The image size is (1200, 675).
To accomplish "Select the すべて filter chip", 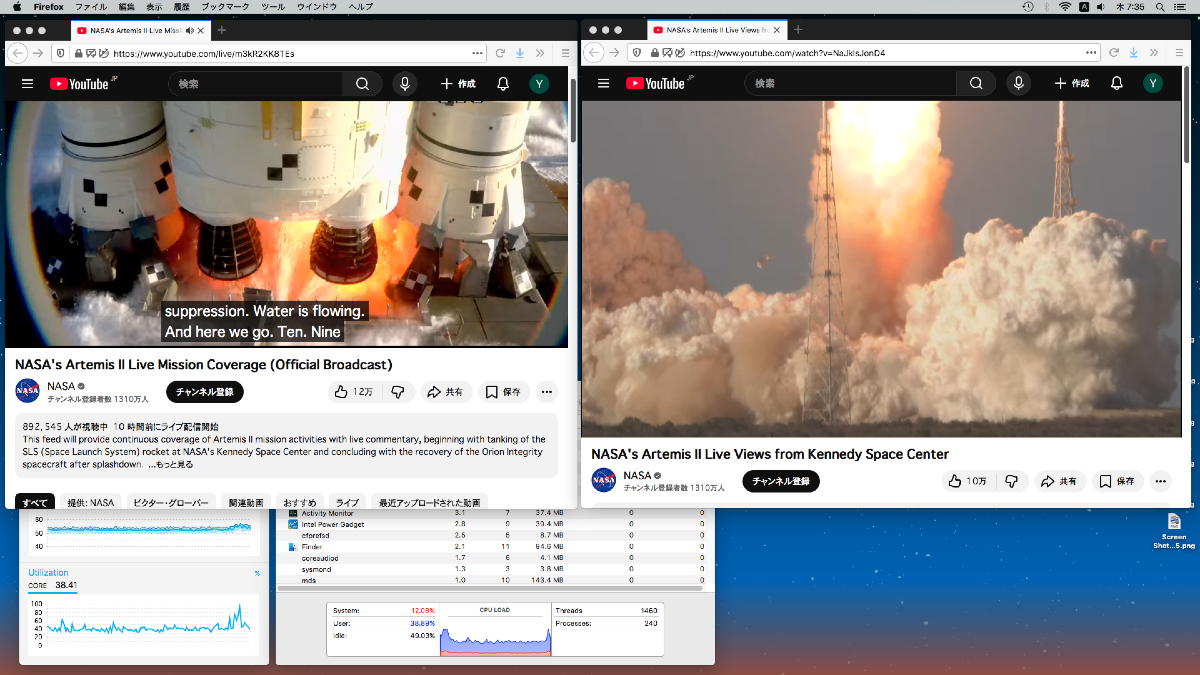I will 35,502.
